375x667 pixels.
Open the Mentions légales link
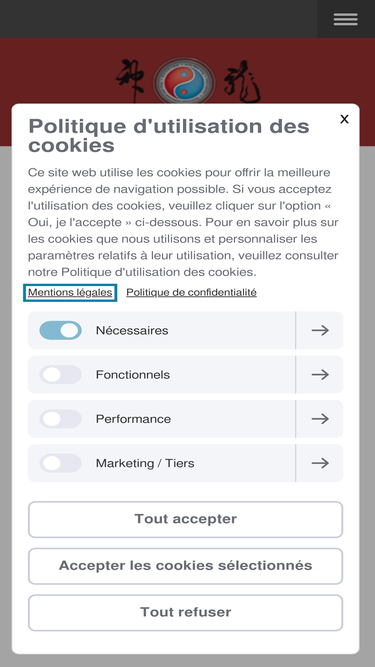click(70, 293)
